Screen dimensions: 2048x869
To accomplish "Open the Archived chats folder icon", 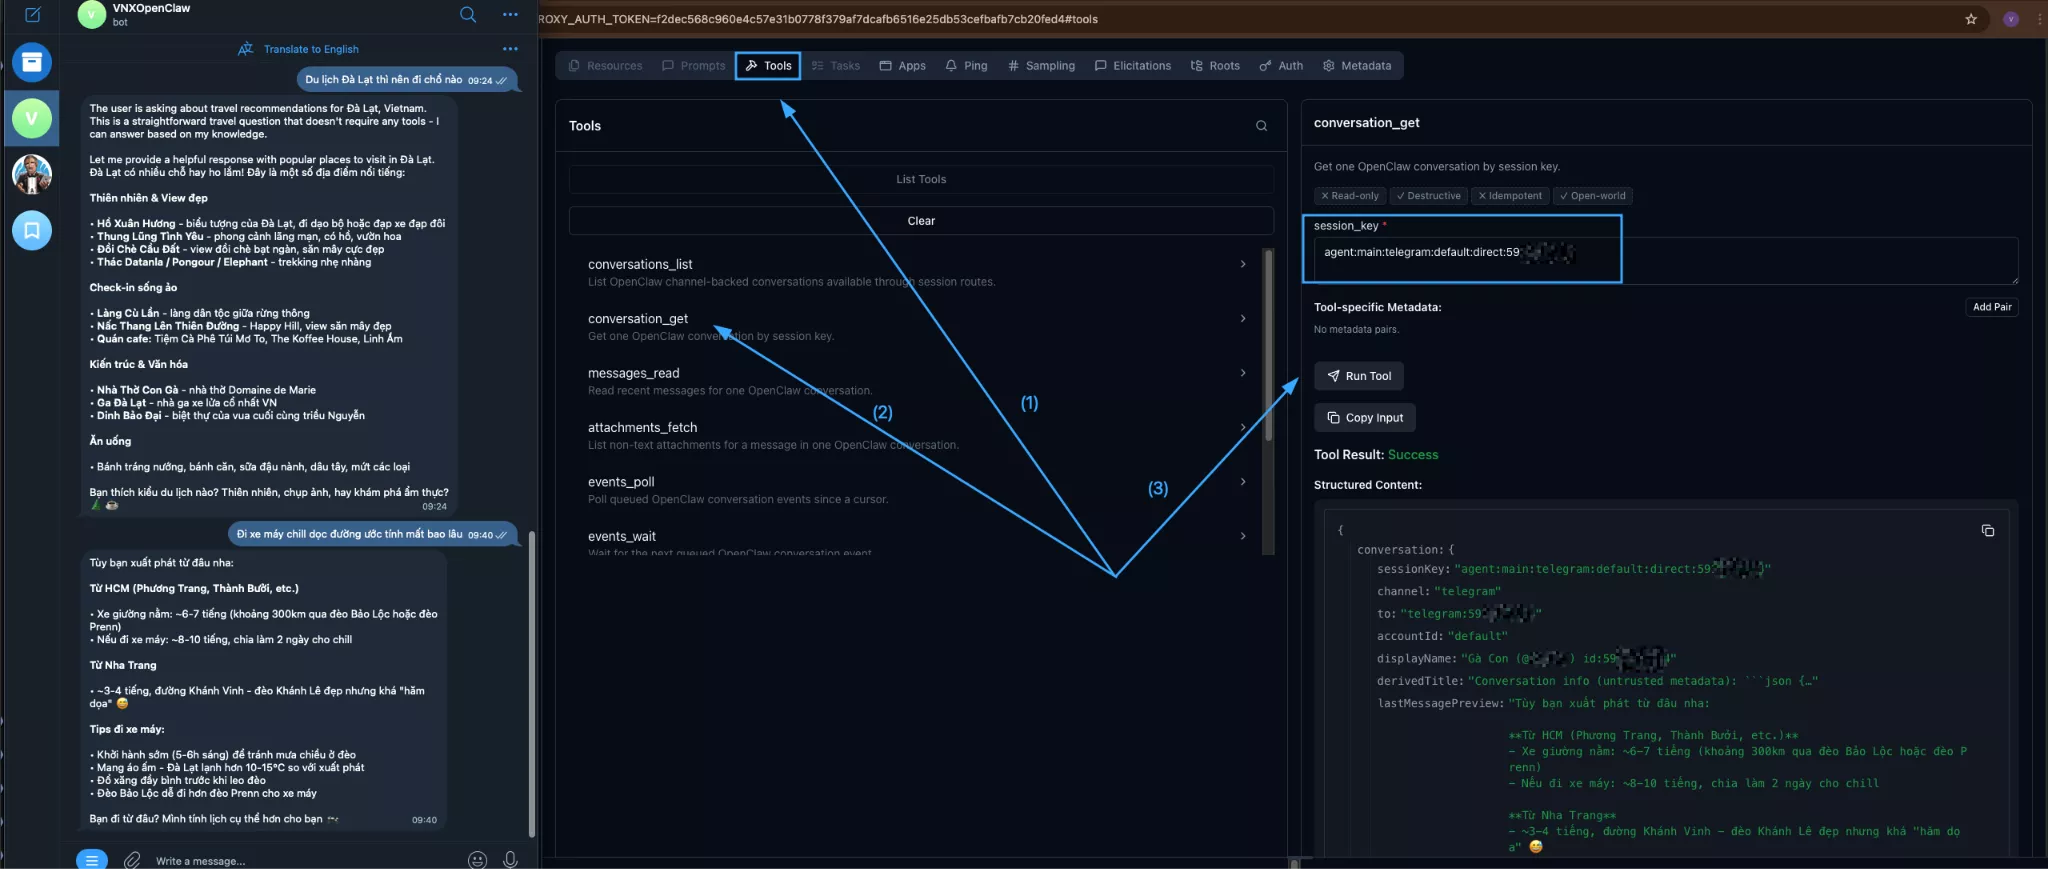I will point(32,62).
